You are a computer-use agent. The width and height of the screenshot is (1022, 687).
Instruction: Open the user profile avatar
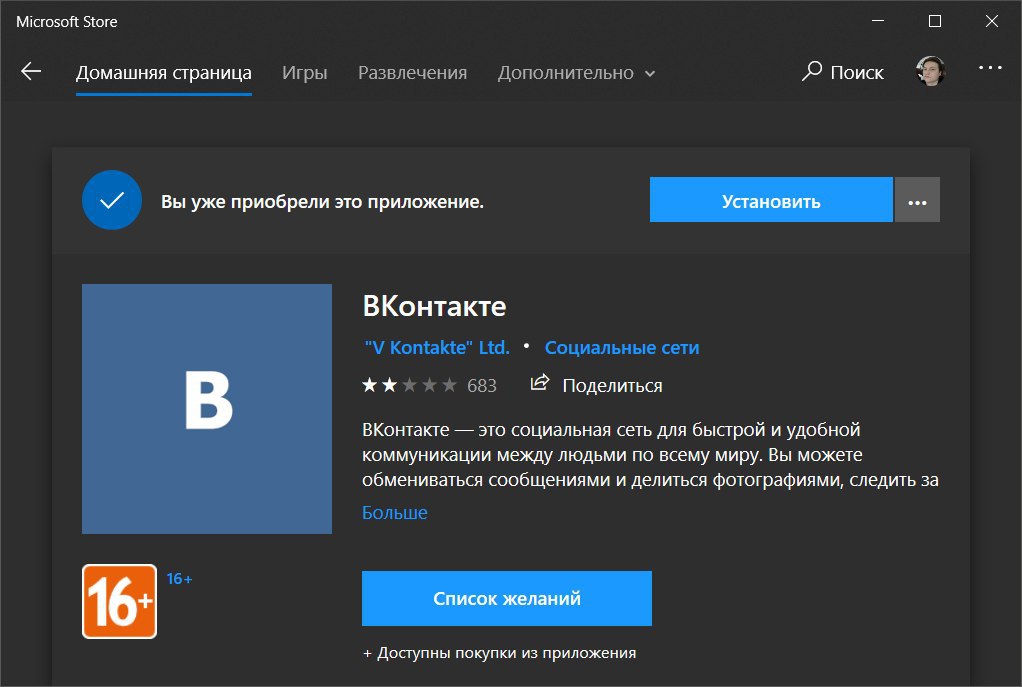click(x=930, y=71)
